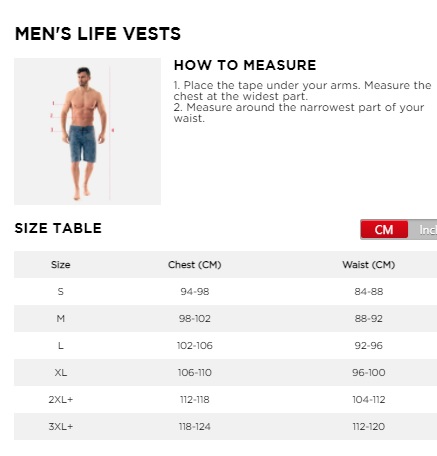
Task: Click chest value 118-124
Action: click(195, 427)
